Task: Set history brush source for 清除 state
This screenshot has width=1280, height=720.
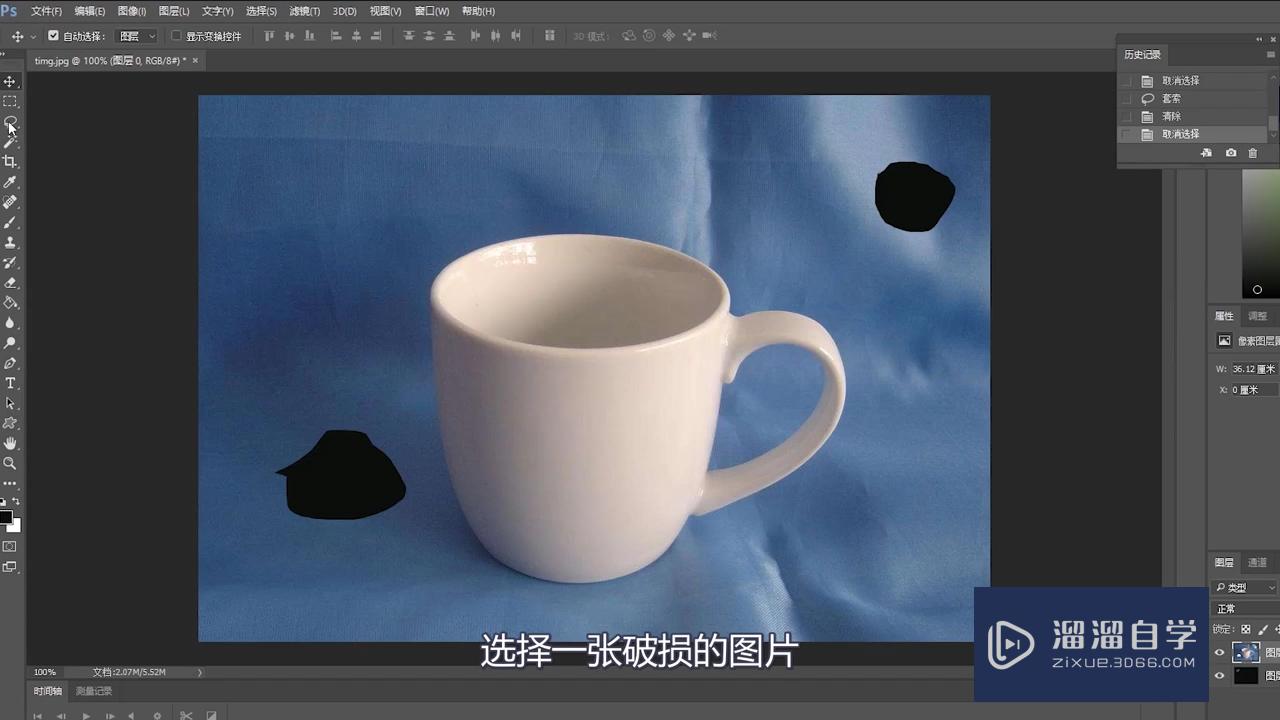Action: click(x=1127, y=116)
